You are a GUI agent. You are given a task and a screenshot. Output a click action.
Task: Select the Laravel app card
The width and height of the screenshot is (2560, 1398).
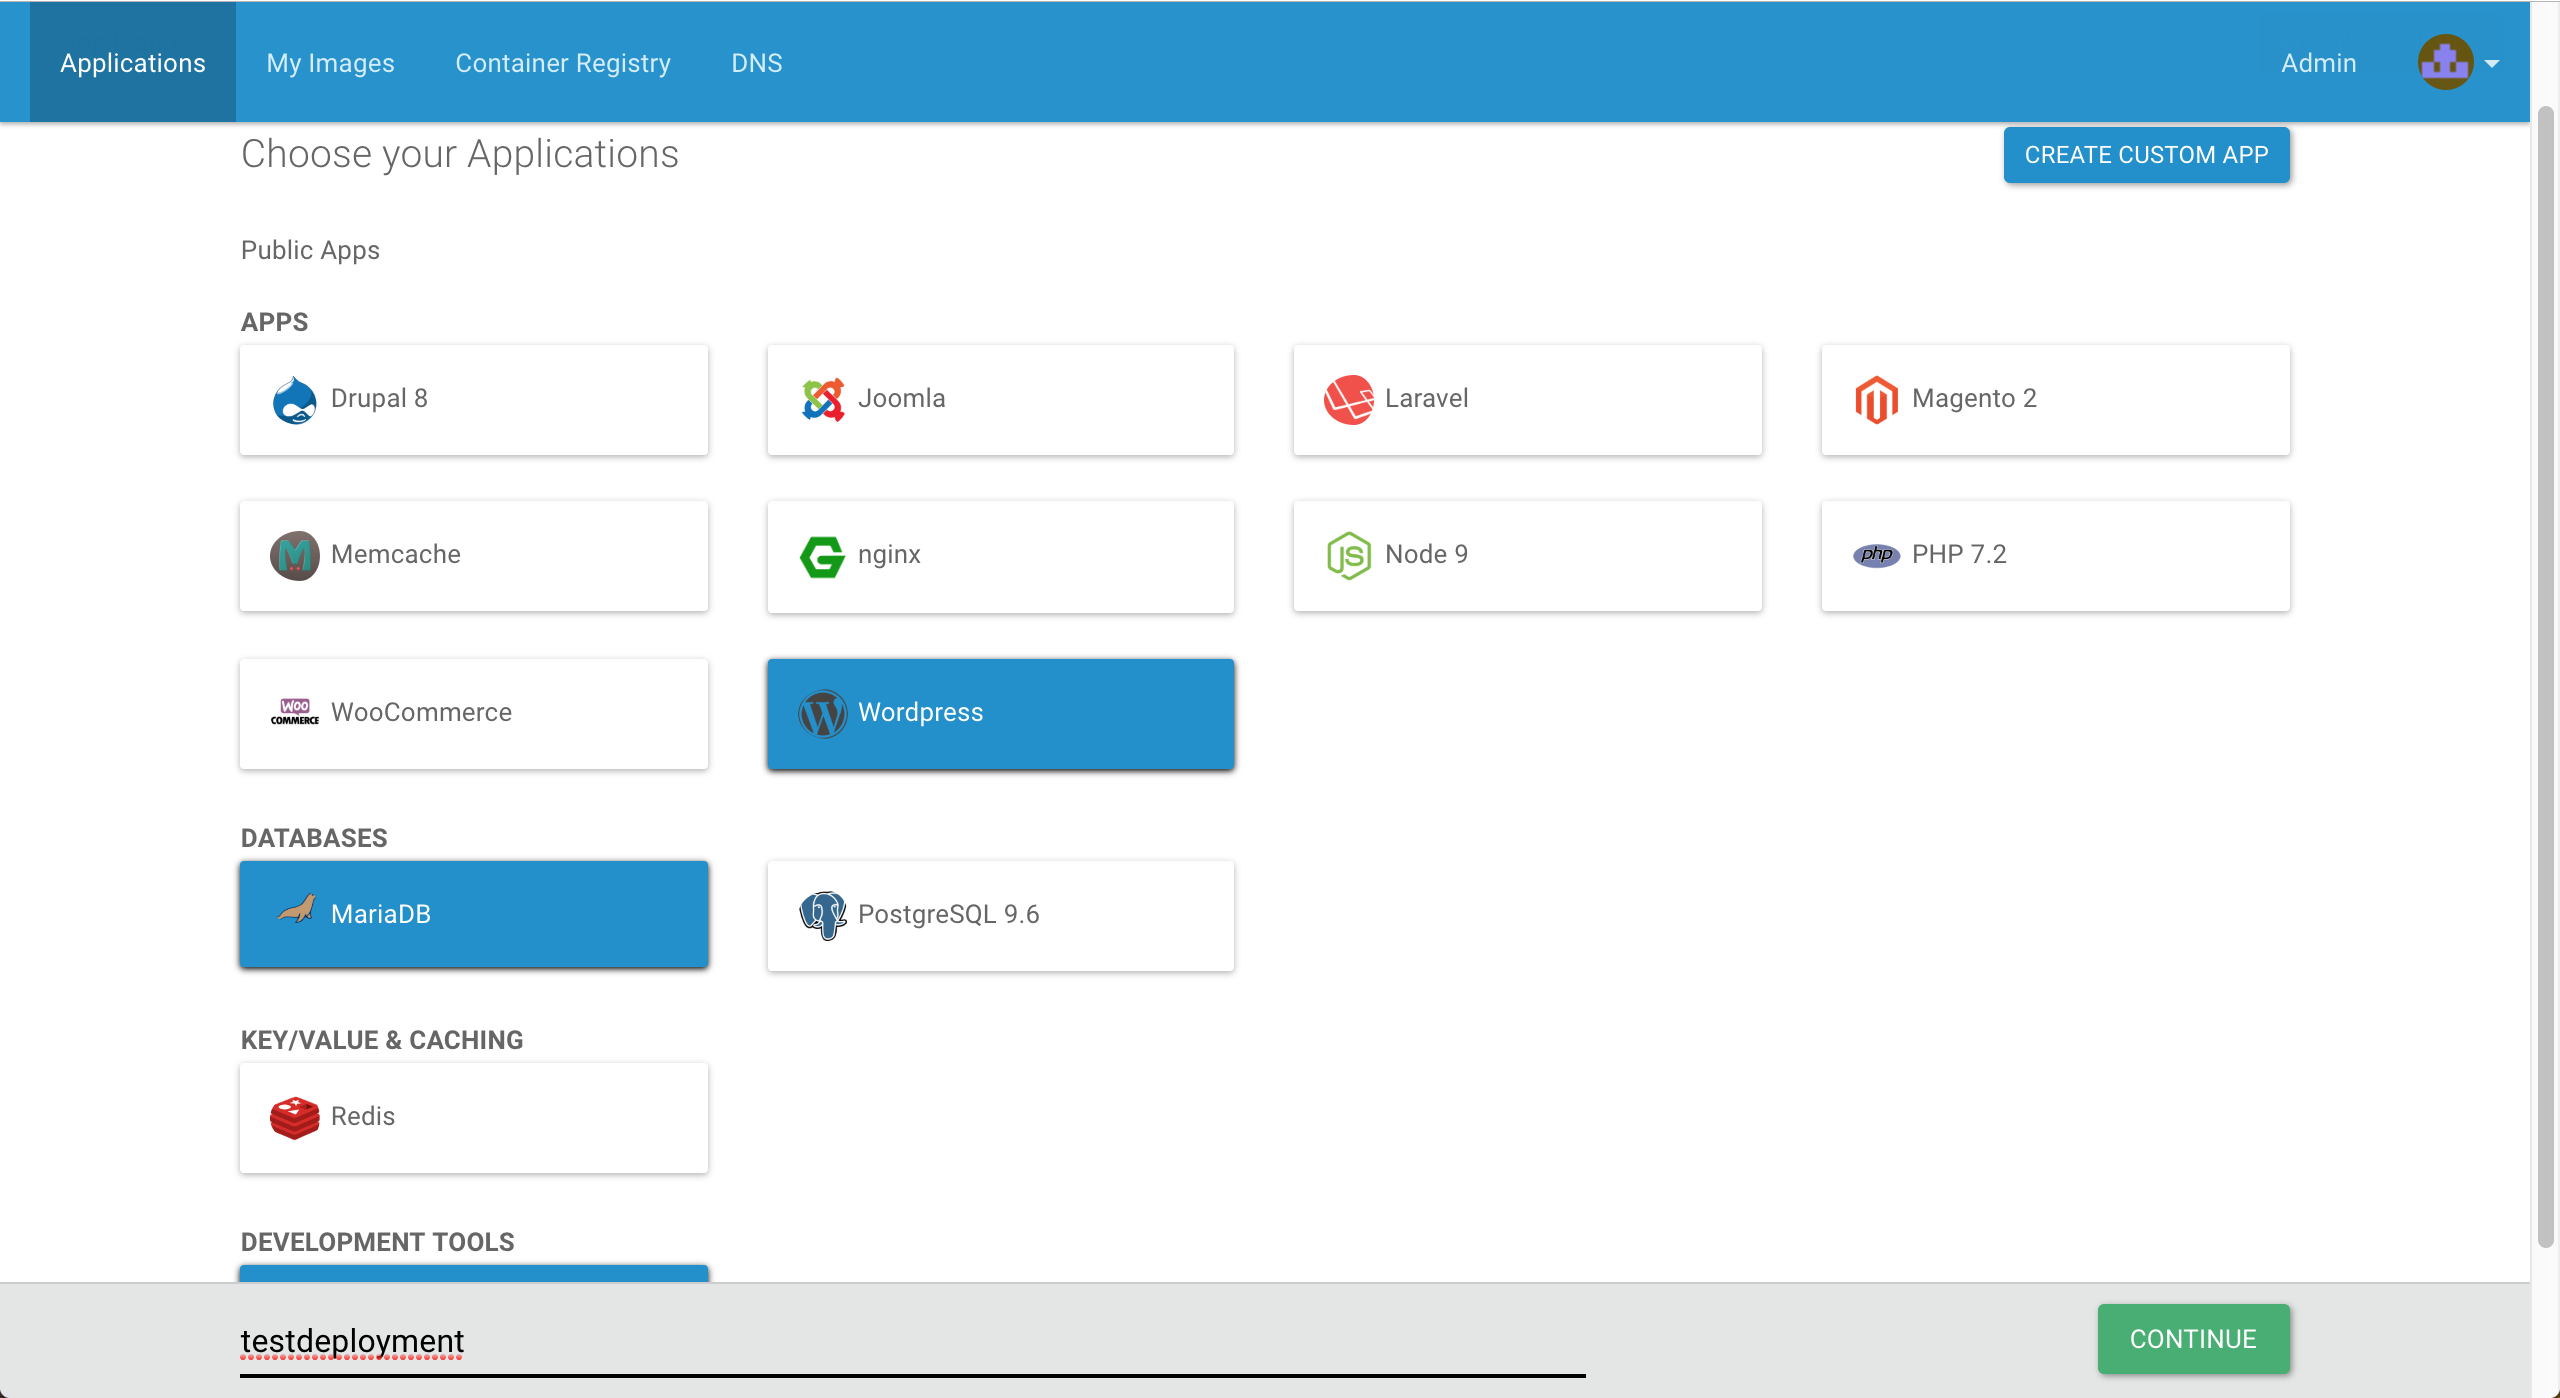click(1527, 400)
